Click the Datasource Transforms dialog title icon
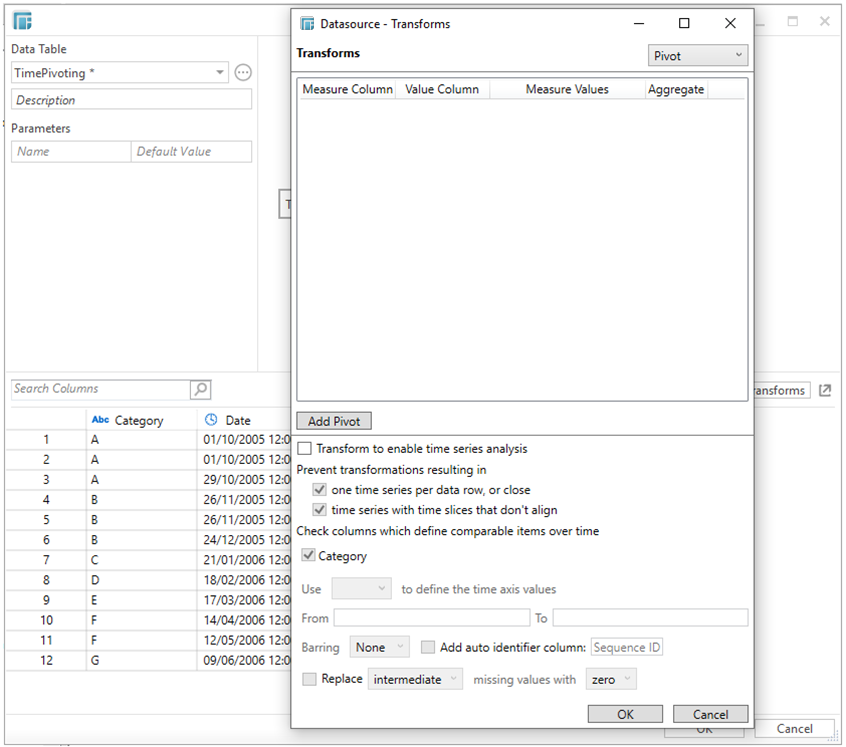Image resolution: width=846 pixels, height=747 pixels. 307,24
